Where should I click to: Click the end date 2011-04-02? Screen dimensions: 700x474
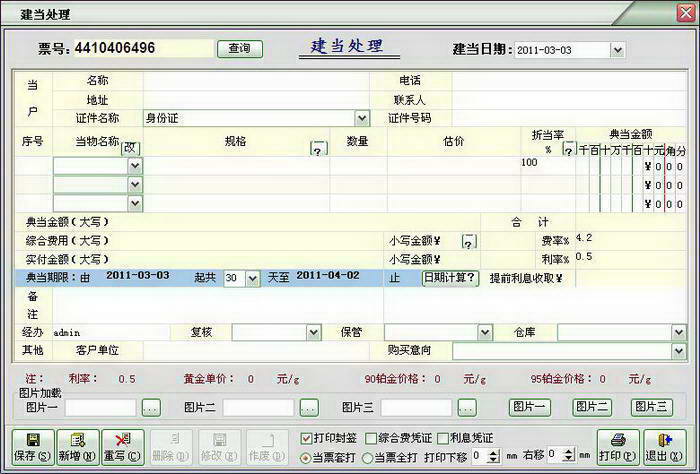[x=328, y=275]
